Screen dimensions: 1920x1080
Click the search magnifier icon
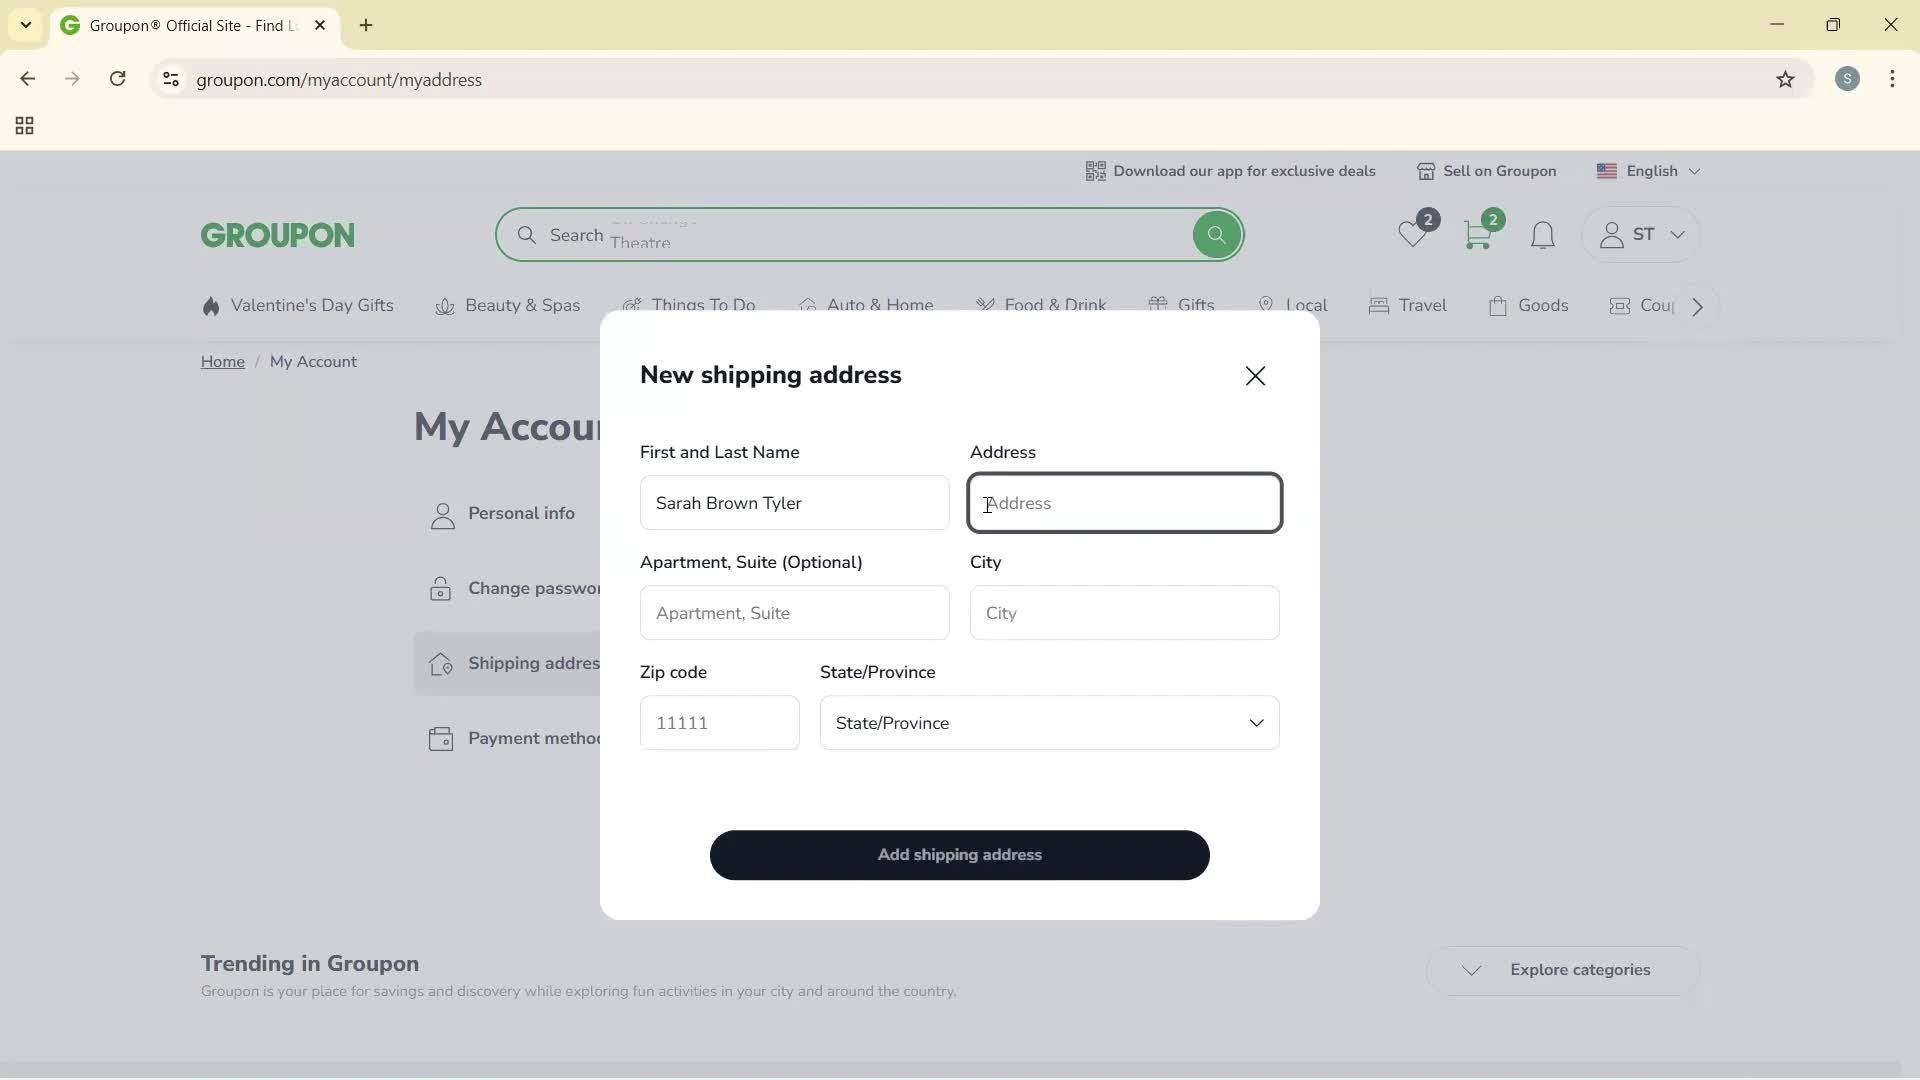pos(1216,234)
